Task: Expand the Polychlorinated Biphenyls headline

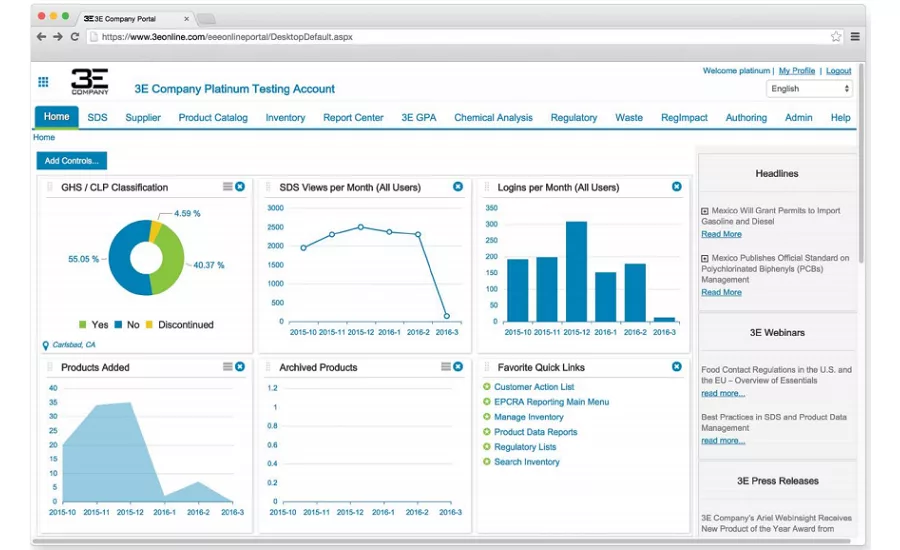Action: 705,259
